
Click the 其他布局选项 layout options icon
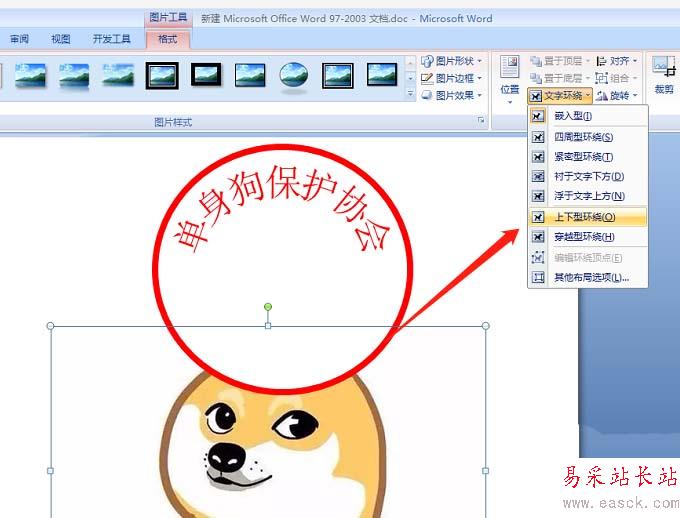[538, 277]
